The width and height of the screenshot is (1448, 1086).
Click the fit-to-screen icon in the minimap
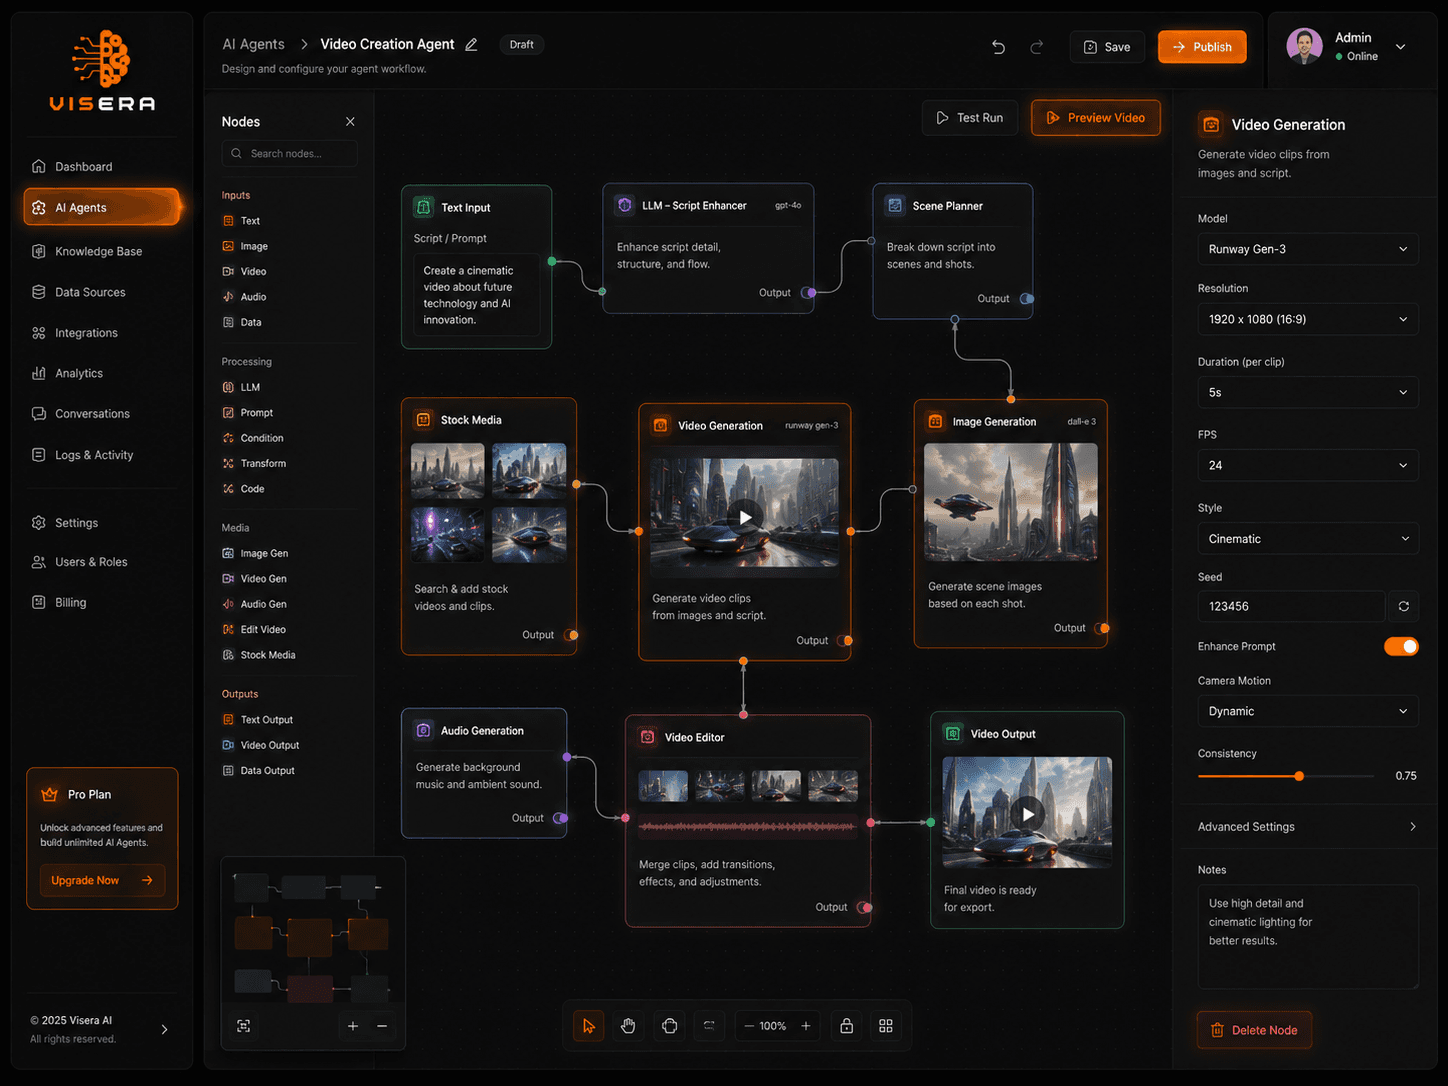pyautogui.click(x=243, y=1026)
